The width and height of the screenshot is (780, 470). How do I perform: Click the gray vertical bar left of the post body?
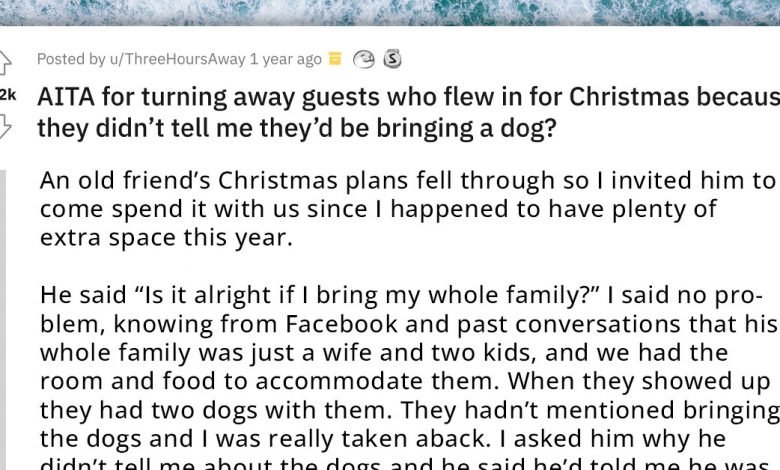point(3,320)
